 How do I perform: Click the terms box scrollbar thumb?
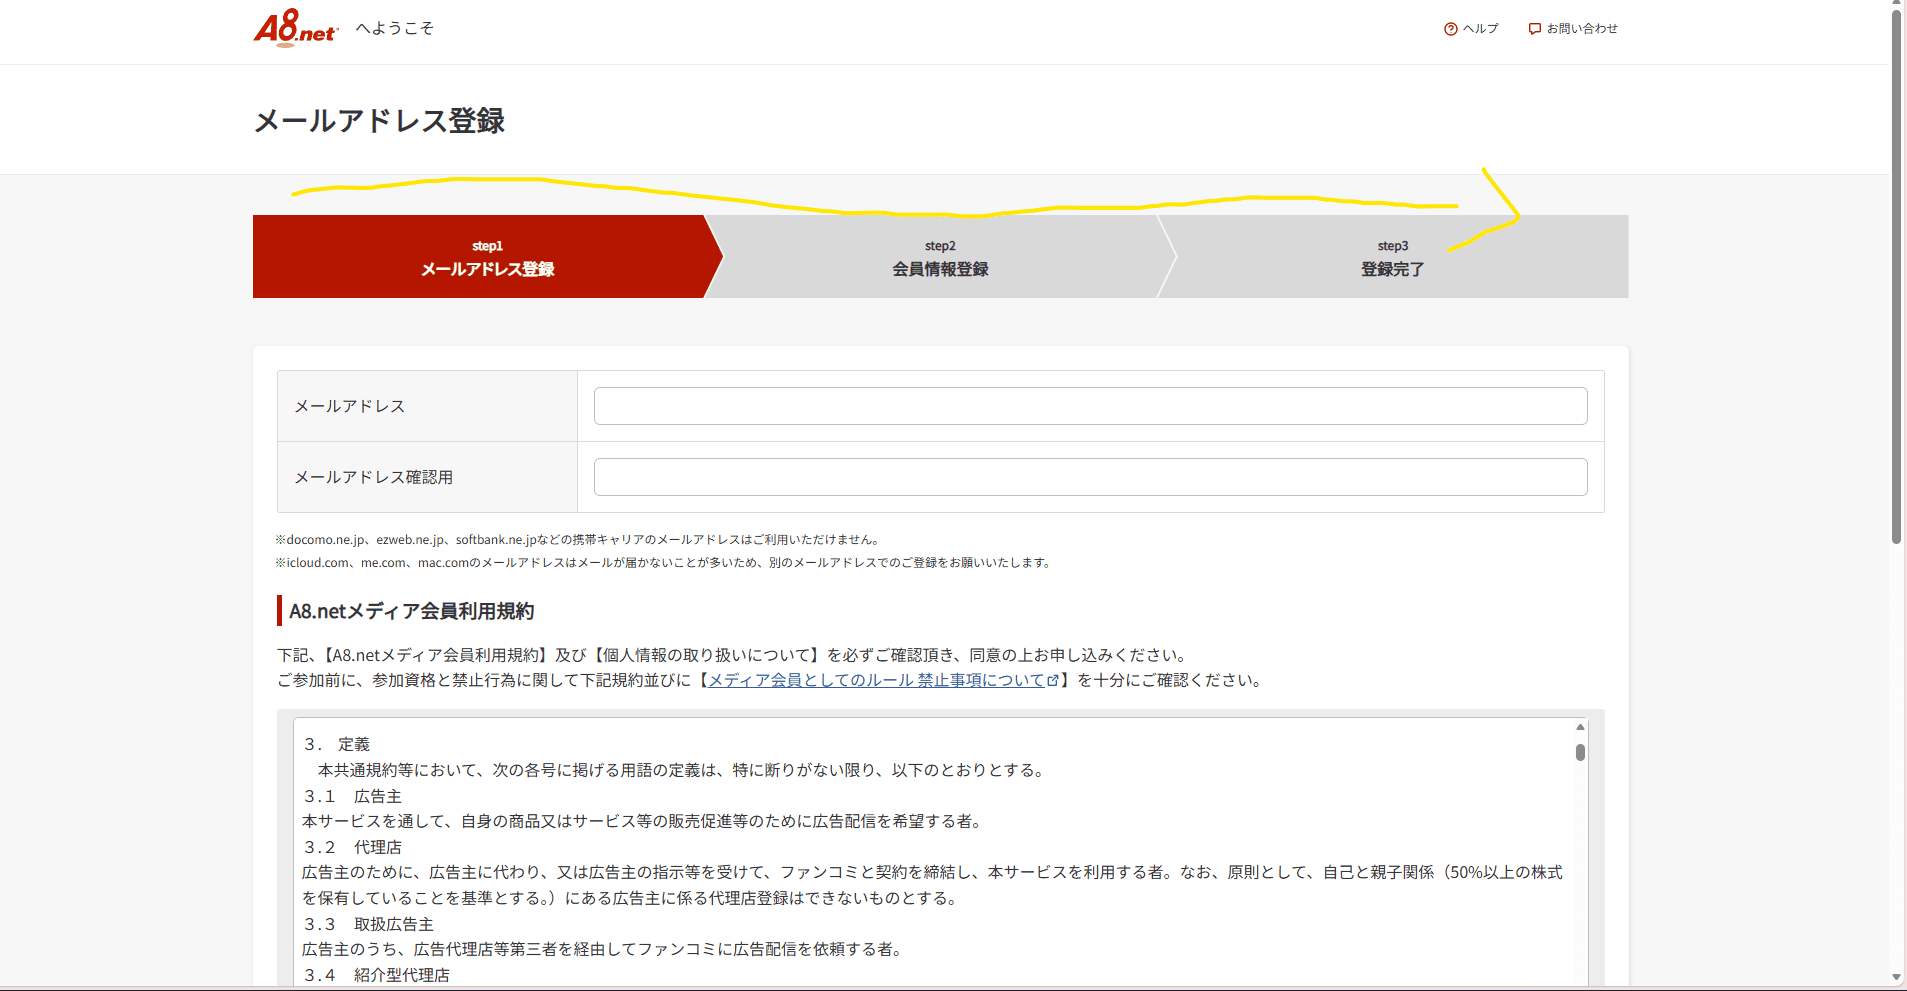tap(1580, 752)
